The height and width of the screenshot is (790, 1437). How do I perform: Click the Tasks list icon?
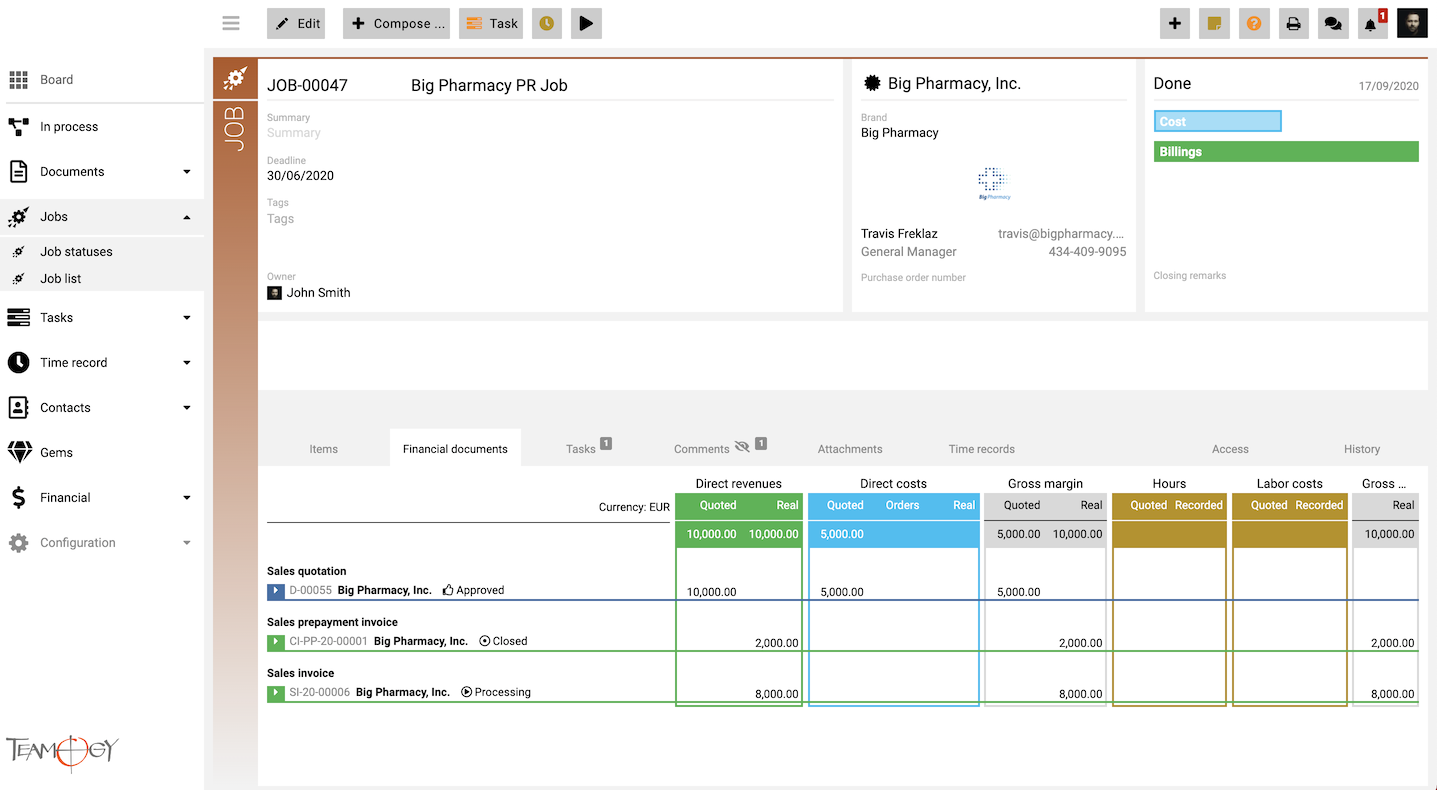(x=18, y=318)
